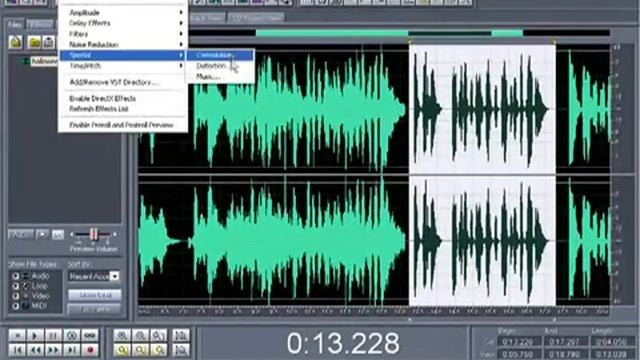Click the Play Looped infinity button
Viewport: 640px width, 360px height.
click(x=90, y=336)
